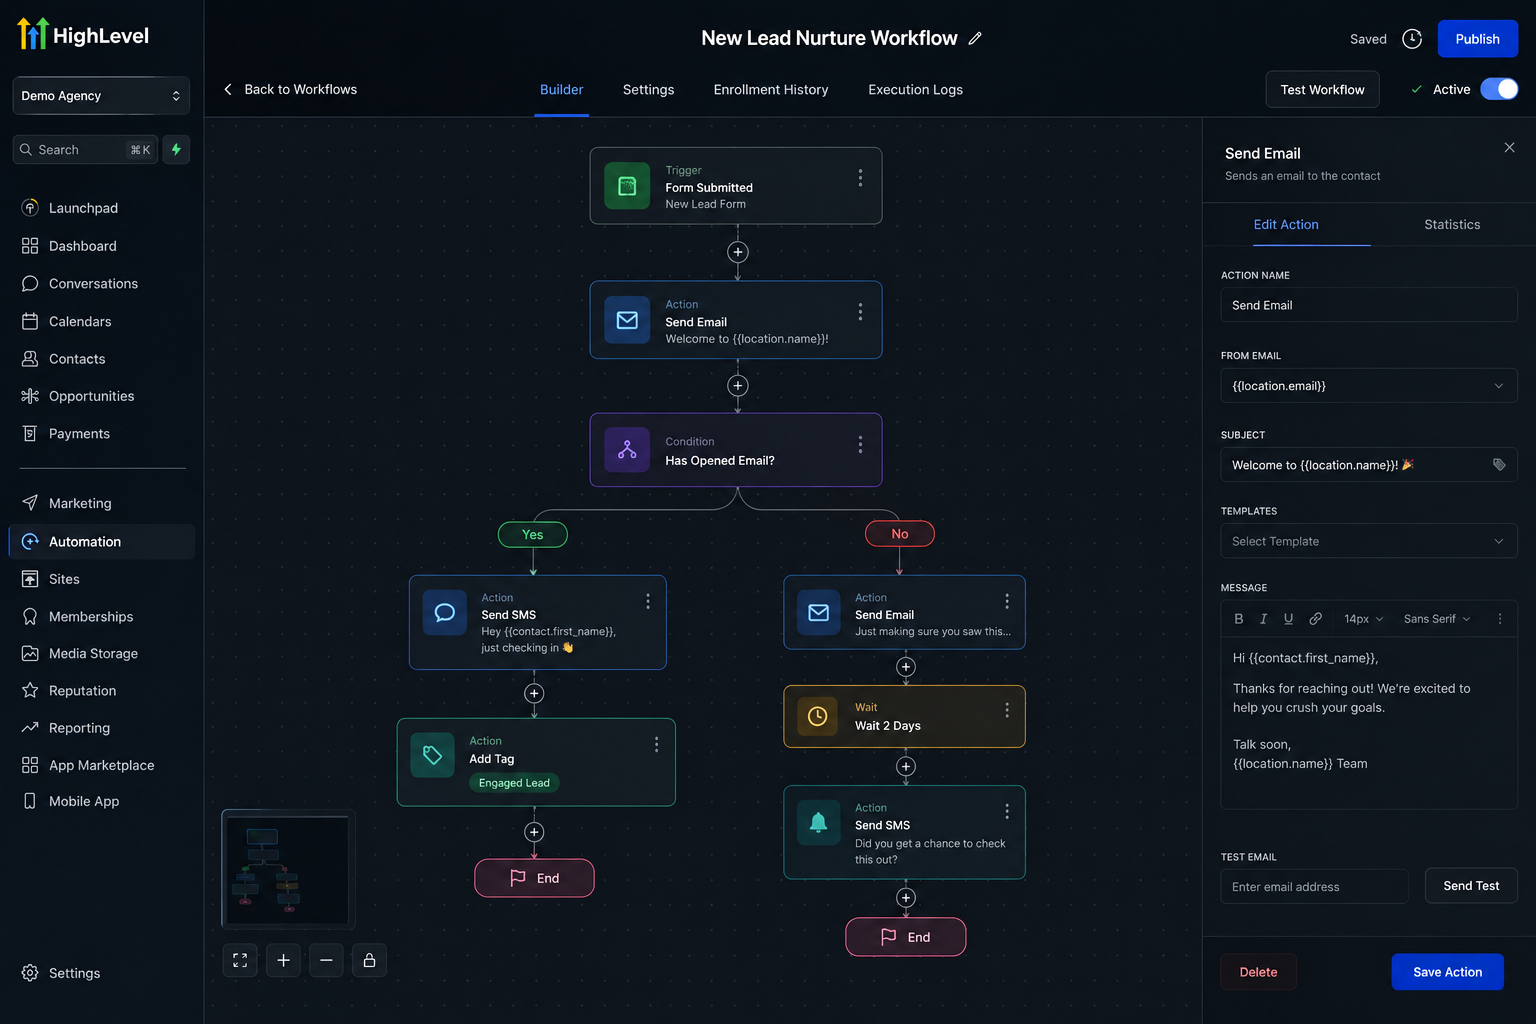Add step below Add Tag action

pyautogui.click(x=534, y=832)
